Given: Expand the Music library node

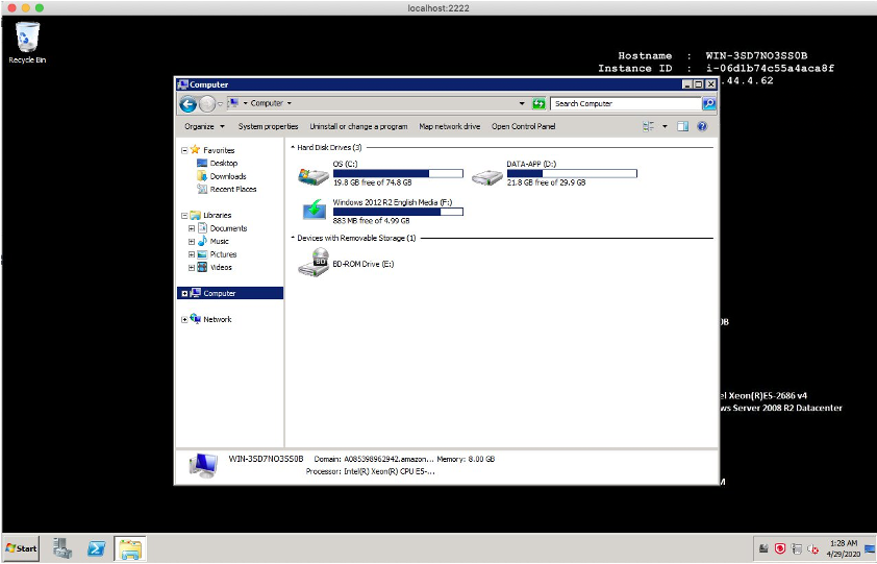Looking at the screenshot, I should tap(191, 242).
